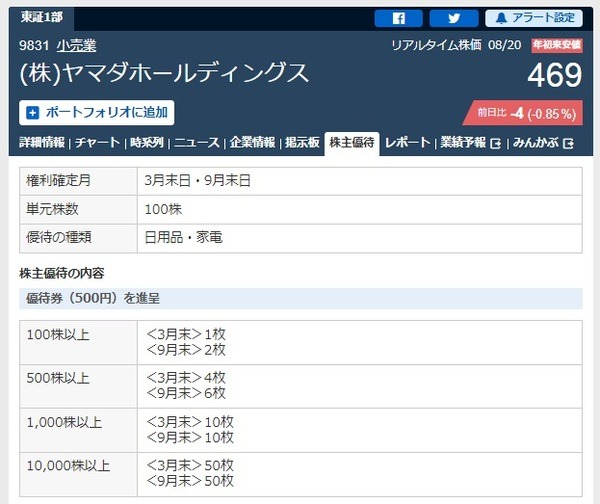Click the 年初来安値 badge

557,45
